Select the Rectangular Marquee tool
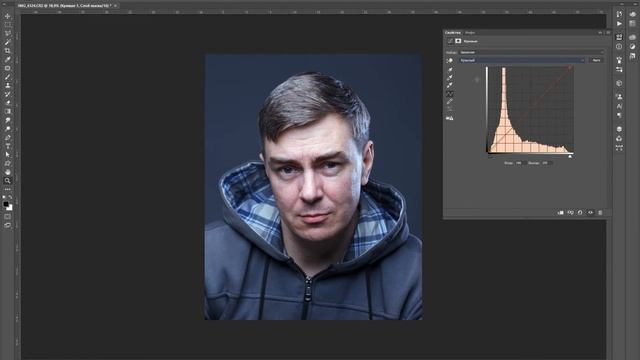This screenshot has width=640, height=360. (7, 25)
